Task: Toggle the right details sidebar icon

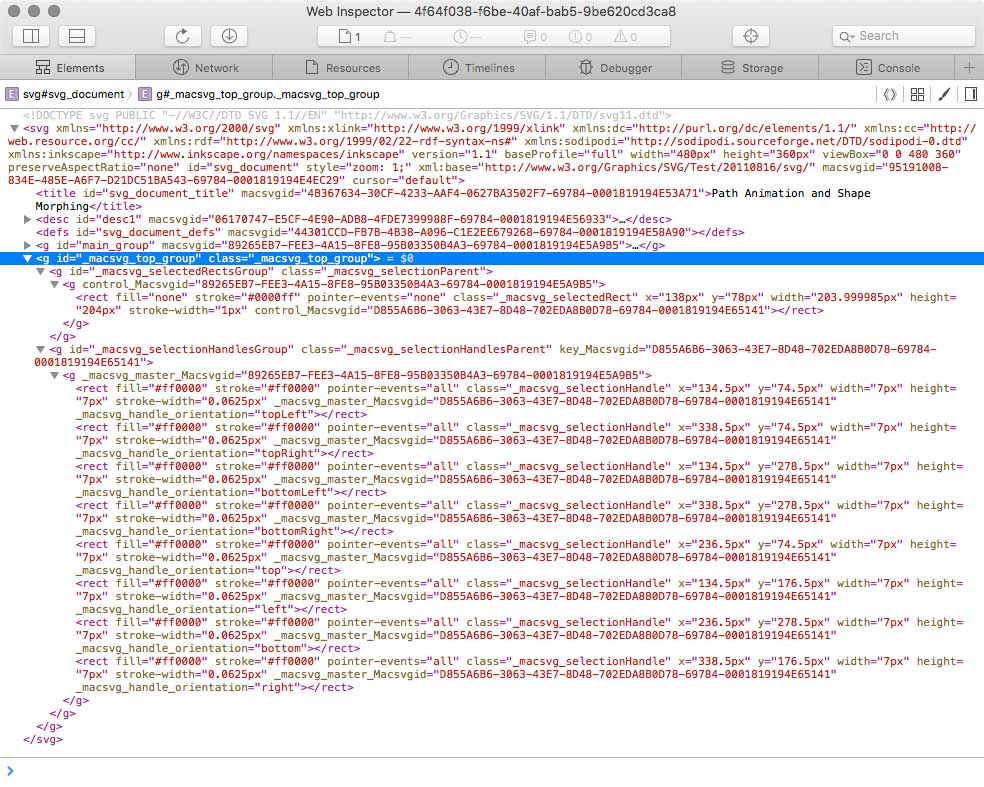Action: click(970, 93)
